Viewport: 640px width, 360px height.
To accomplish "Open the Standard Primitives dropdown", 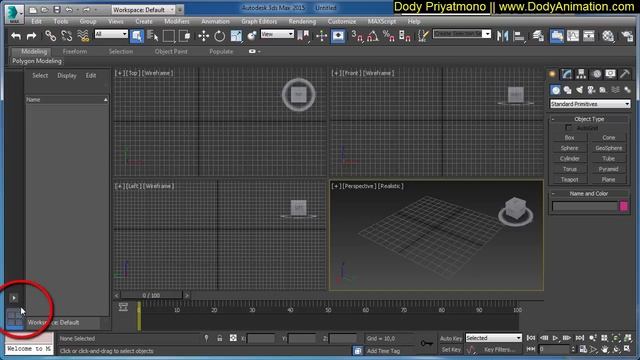I will 590,104.
